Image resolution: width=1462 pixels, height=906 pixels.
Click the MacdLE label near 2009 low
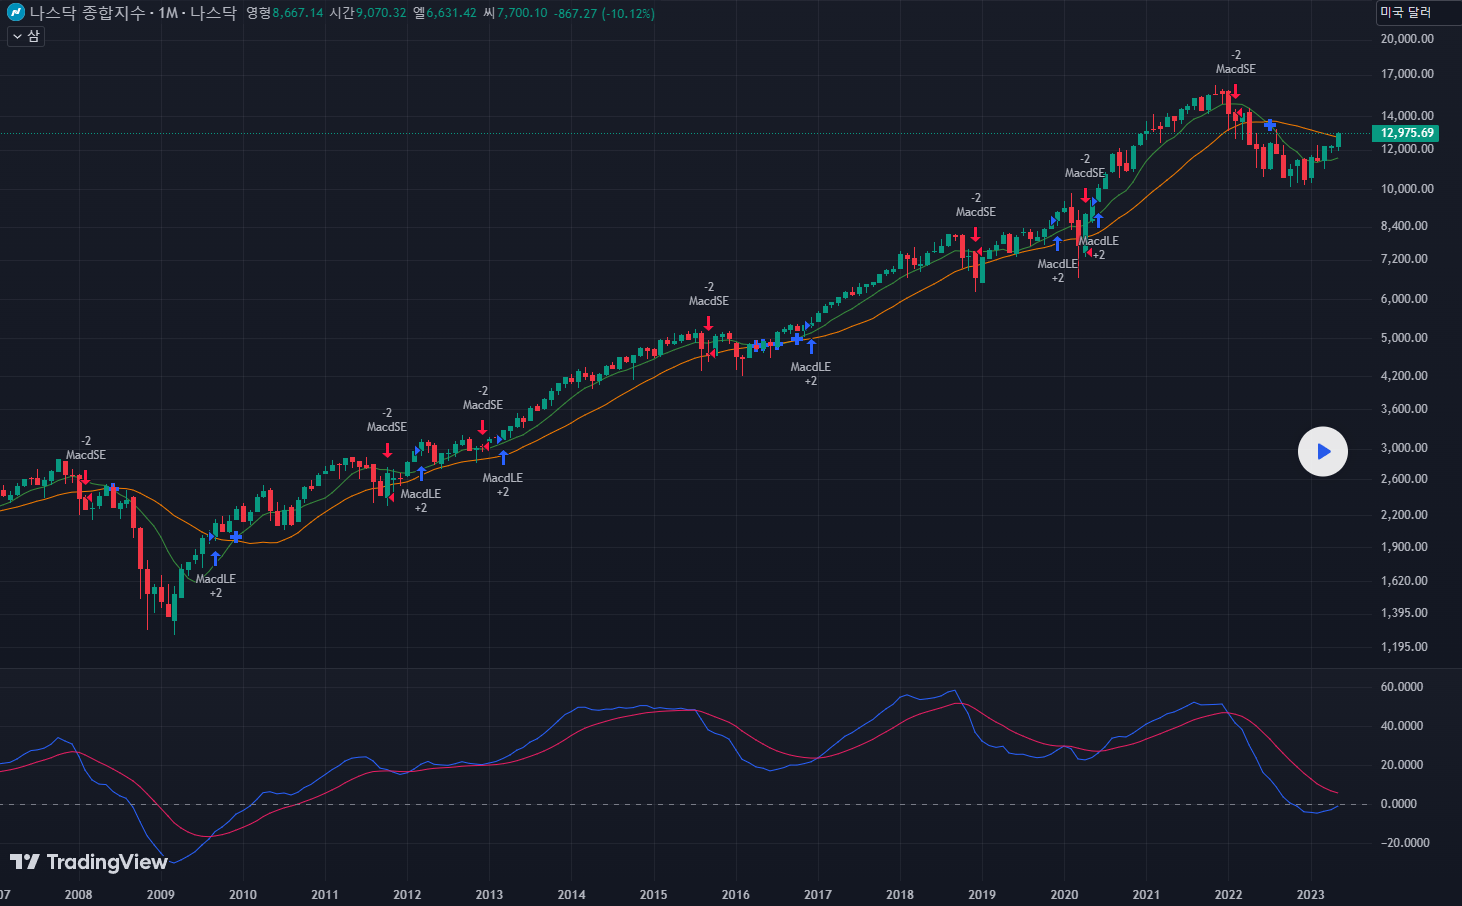coord(216,579)
